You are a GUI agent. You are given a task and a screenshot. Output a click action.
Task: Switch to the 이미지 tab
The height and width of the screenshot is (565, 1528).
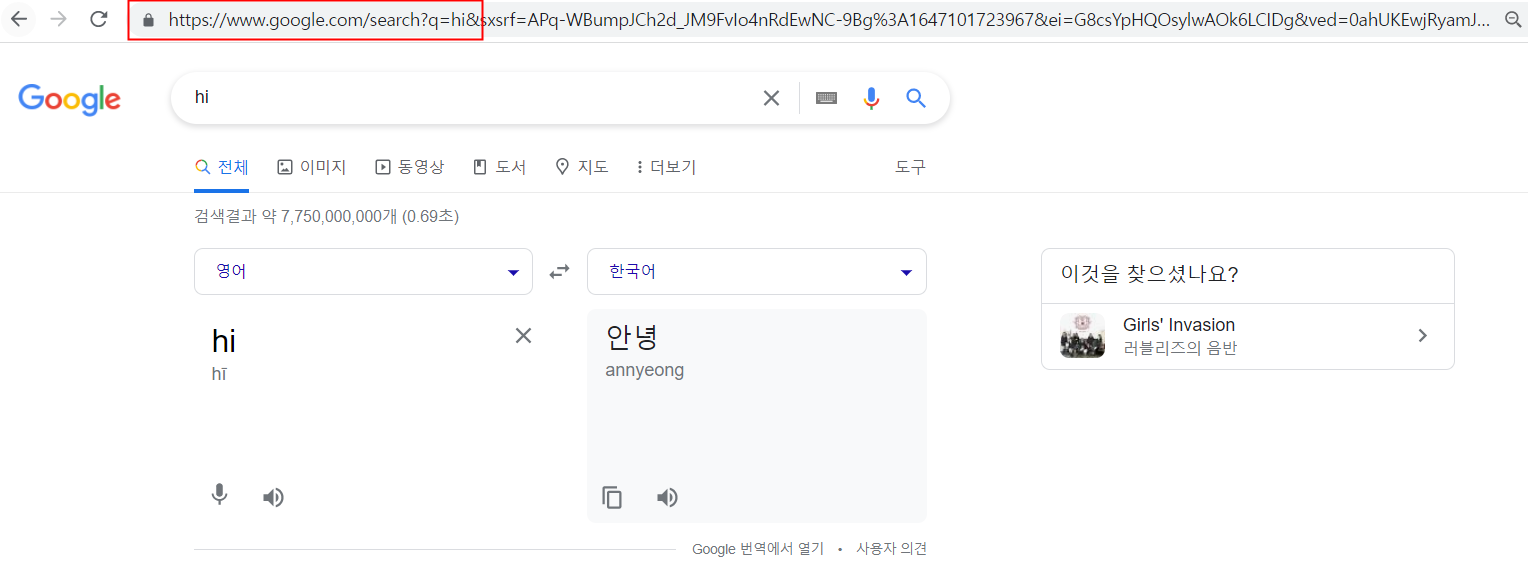click(311, 167)
